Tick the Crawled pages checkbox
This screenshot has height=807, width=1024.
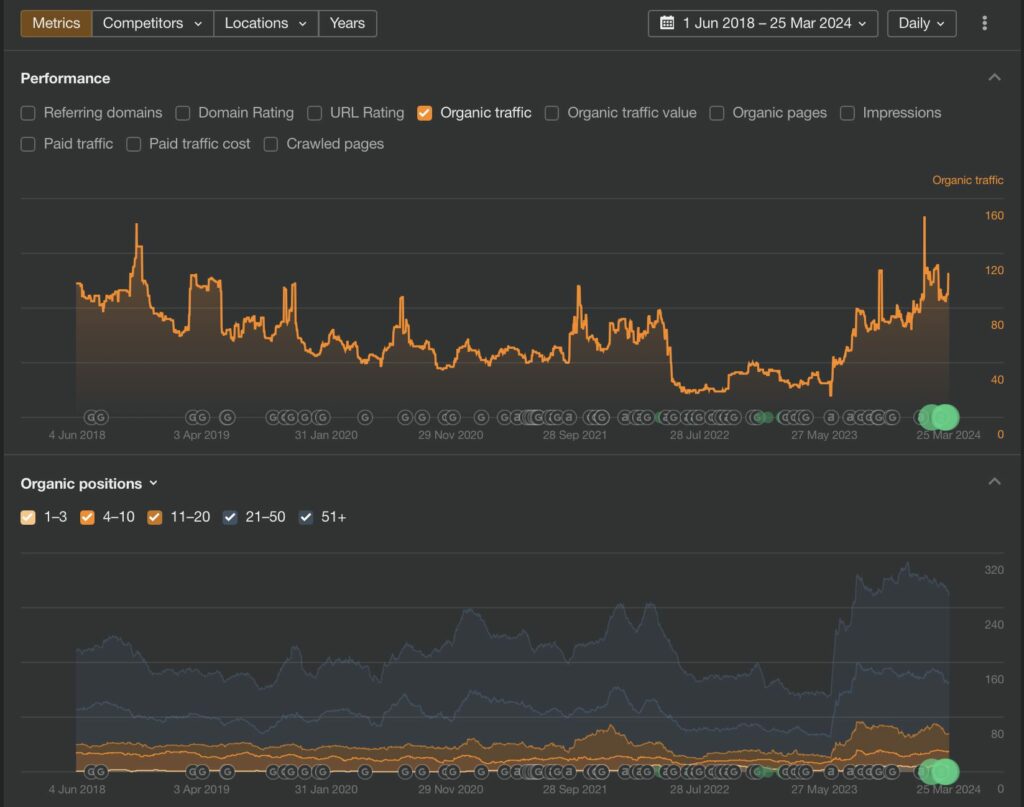[271, 144]
